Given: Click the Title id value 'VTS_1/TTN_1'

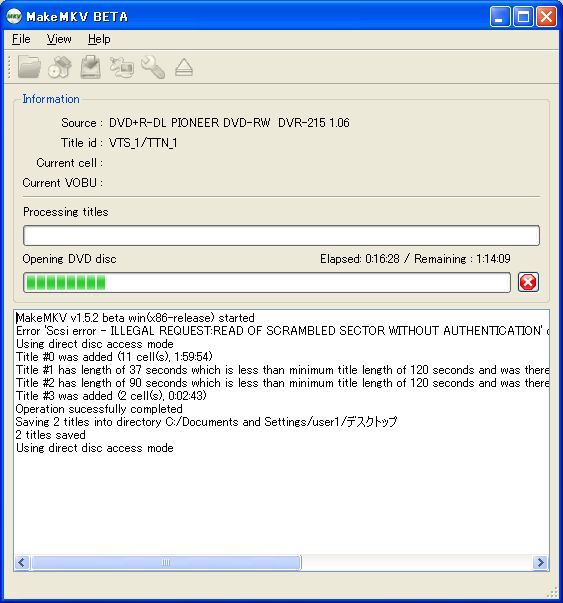Looking at the screenshot, I should point(143,143).
